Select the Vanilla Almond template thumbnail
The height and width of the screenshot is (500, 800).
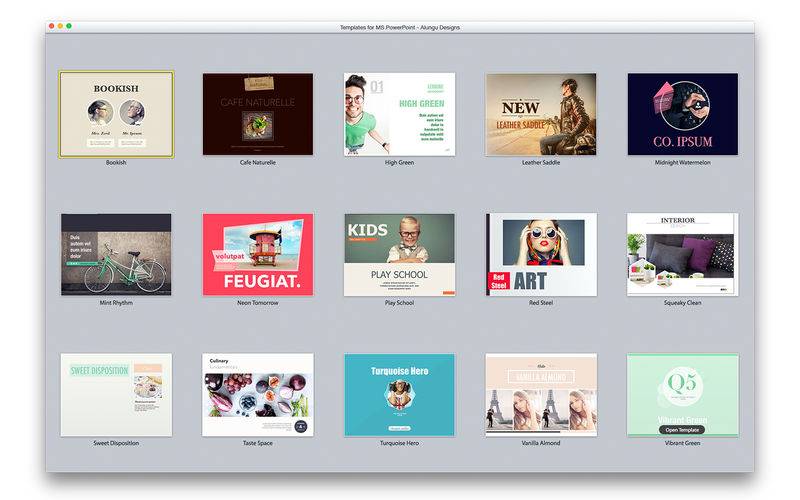[541, 394]
